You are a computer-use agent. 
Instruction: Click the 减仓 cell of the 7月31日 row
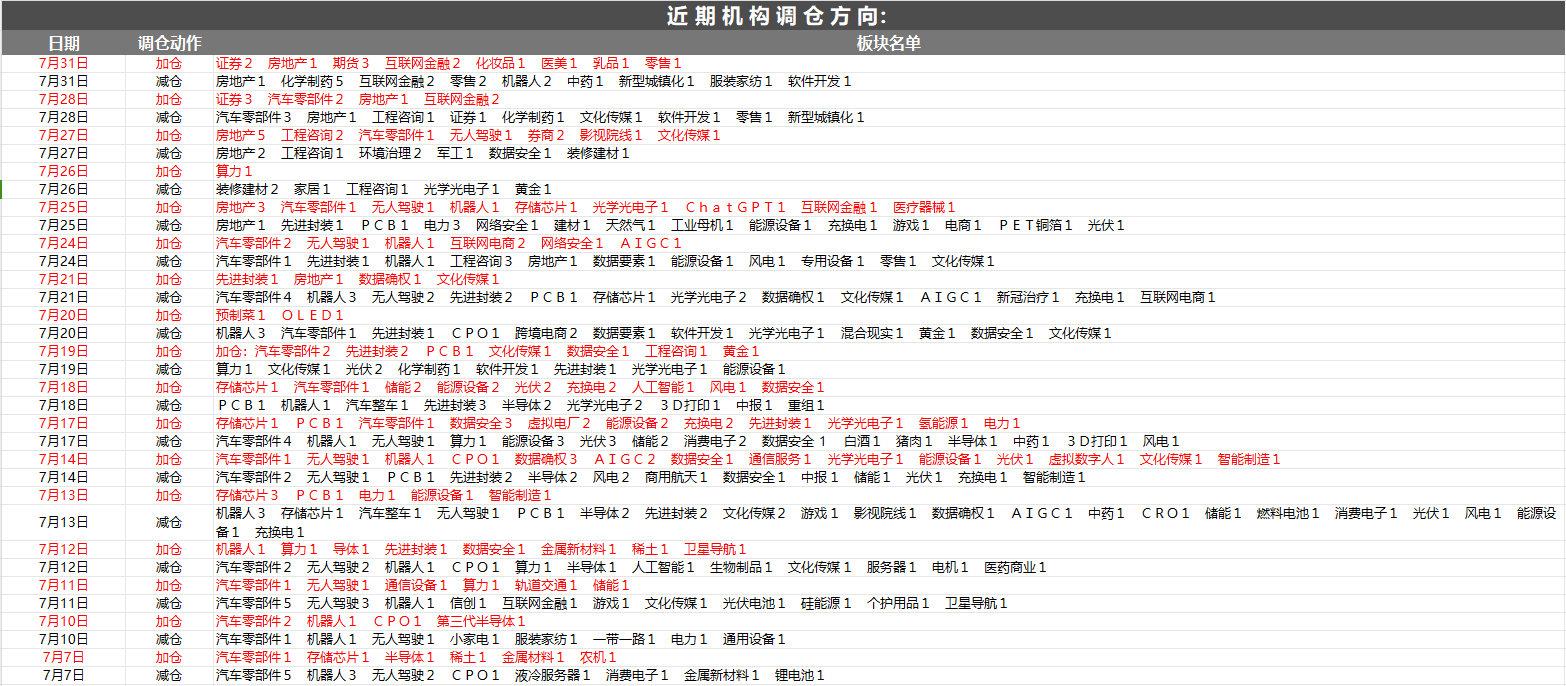[x=169, y=81]
